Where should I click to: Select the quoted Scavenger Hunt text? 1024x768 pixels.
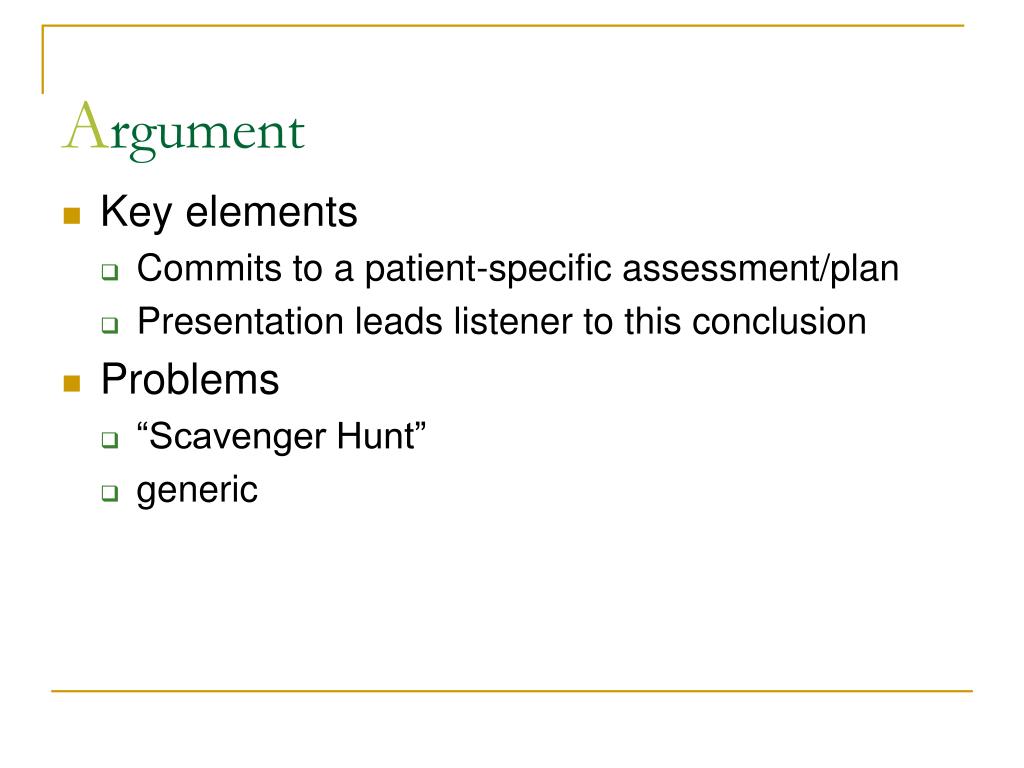[x=281, y=436]
